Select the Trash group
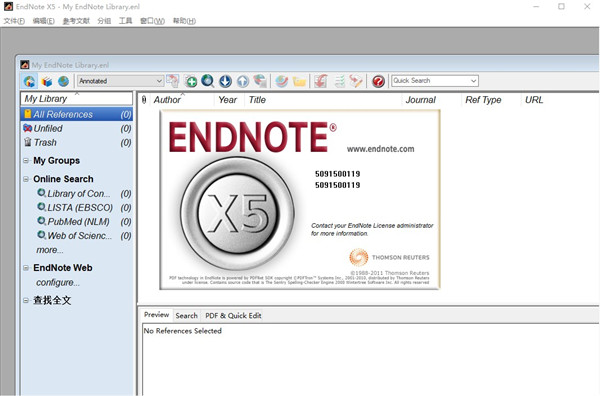Screen dimensions: 600x396 (77, 143)
